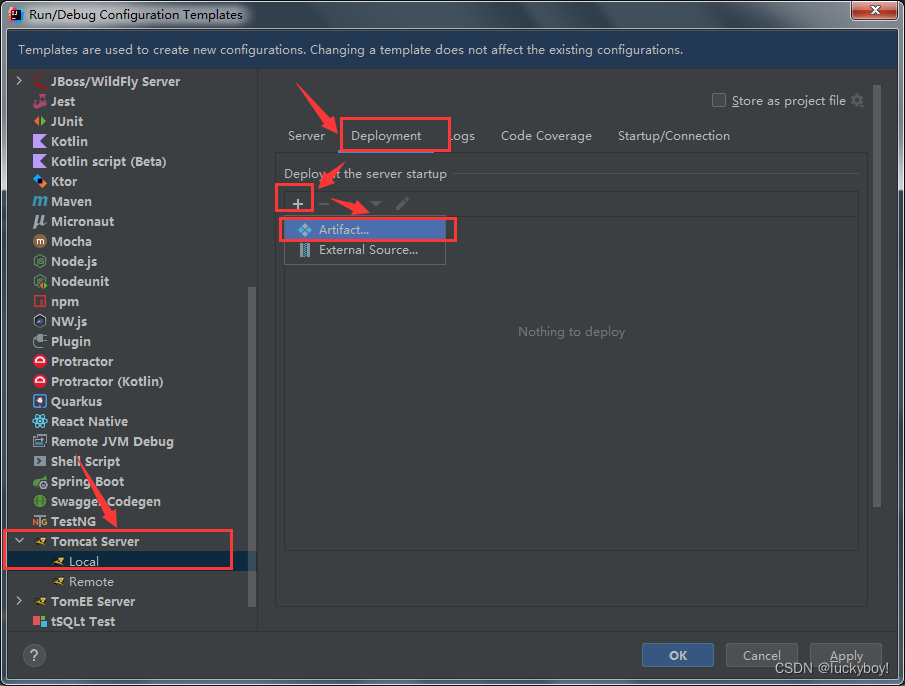The height and width of the screenshot is (686, 905).
Task: Click the Ktor template icon
Action: coord(40,181)
